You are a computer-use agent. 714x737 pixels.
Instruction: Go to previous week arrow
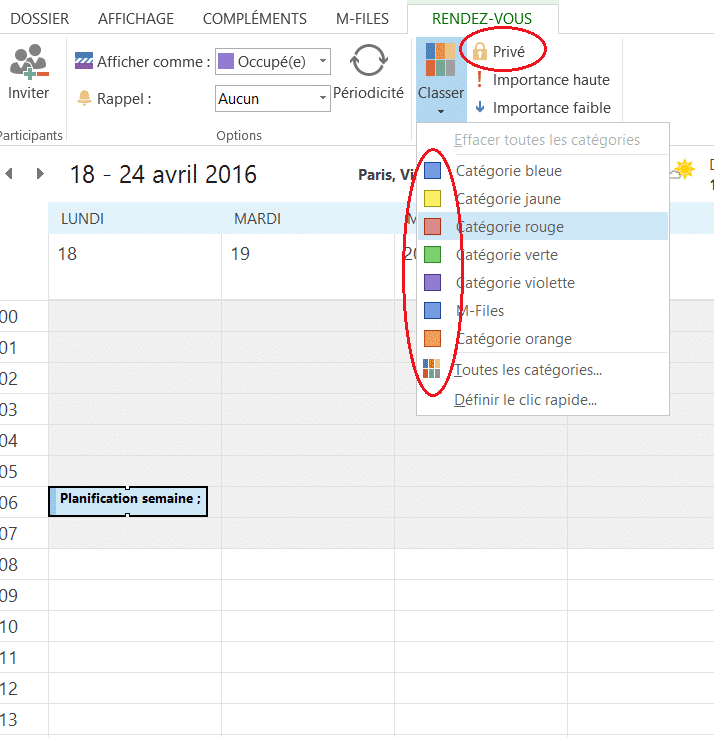point(9,174)
